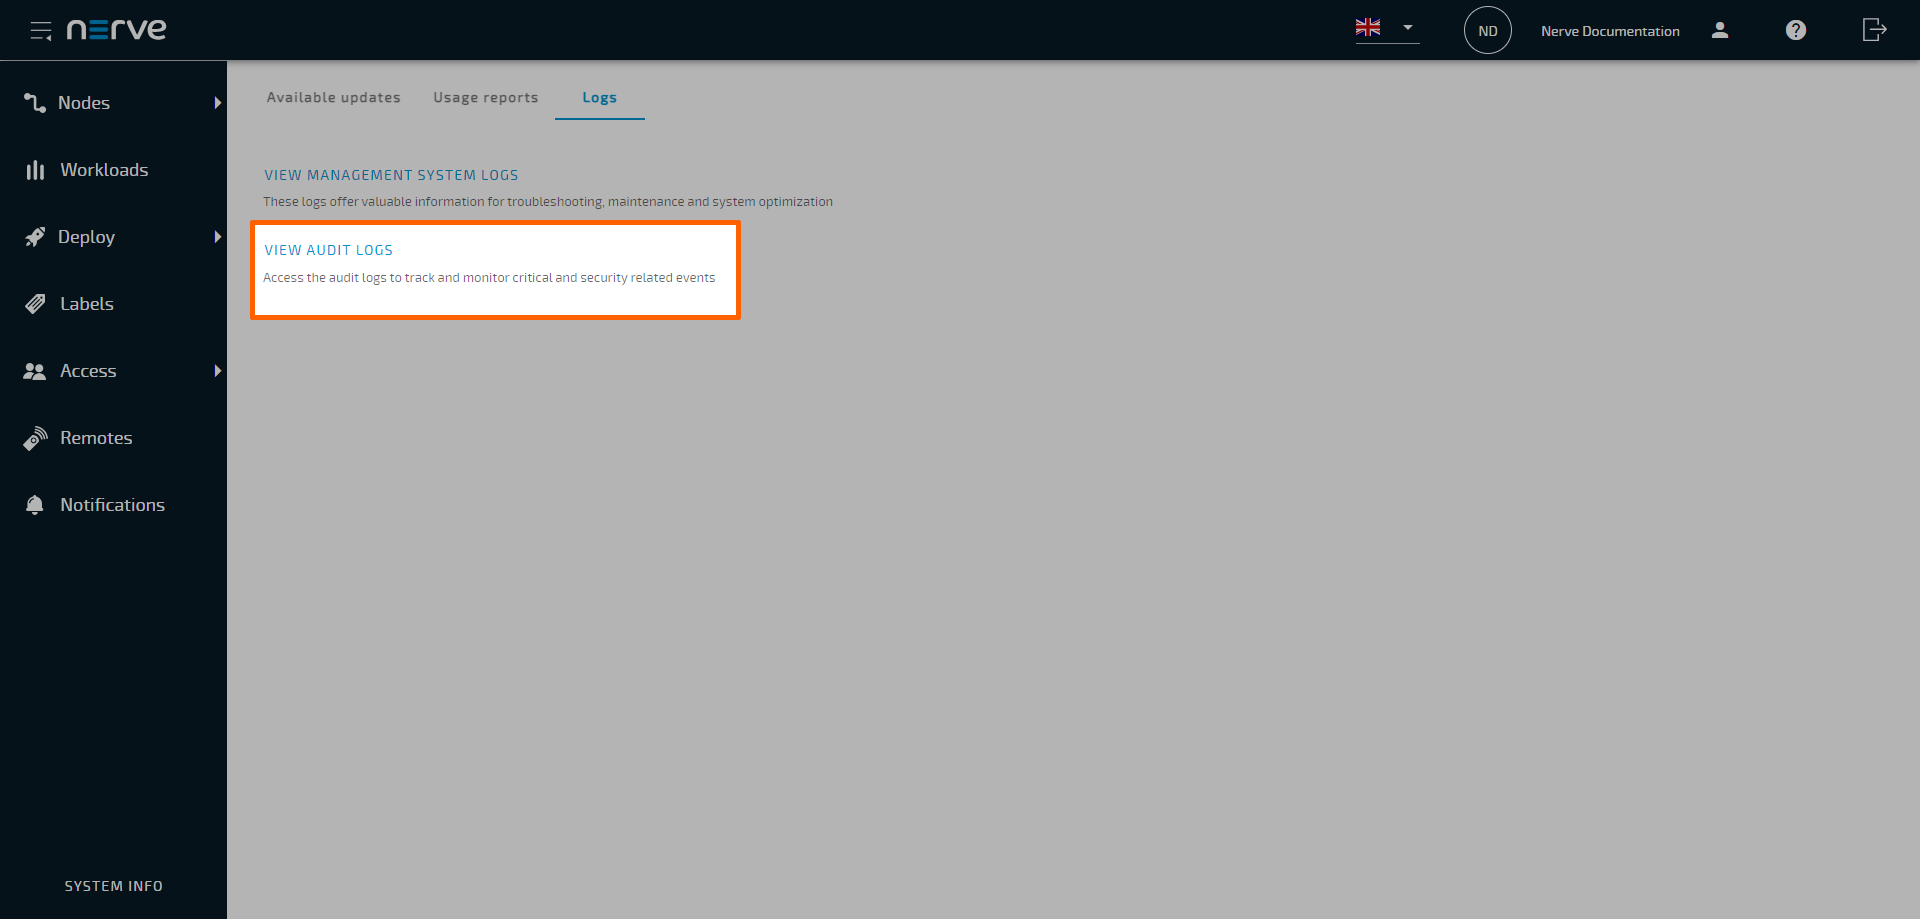Switch to the Usage reports tab
The width and height of the screenshot is (1920, 919).
coord(485,97)
